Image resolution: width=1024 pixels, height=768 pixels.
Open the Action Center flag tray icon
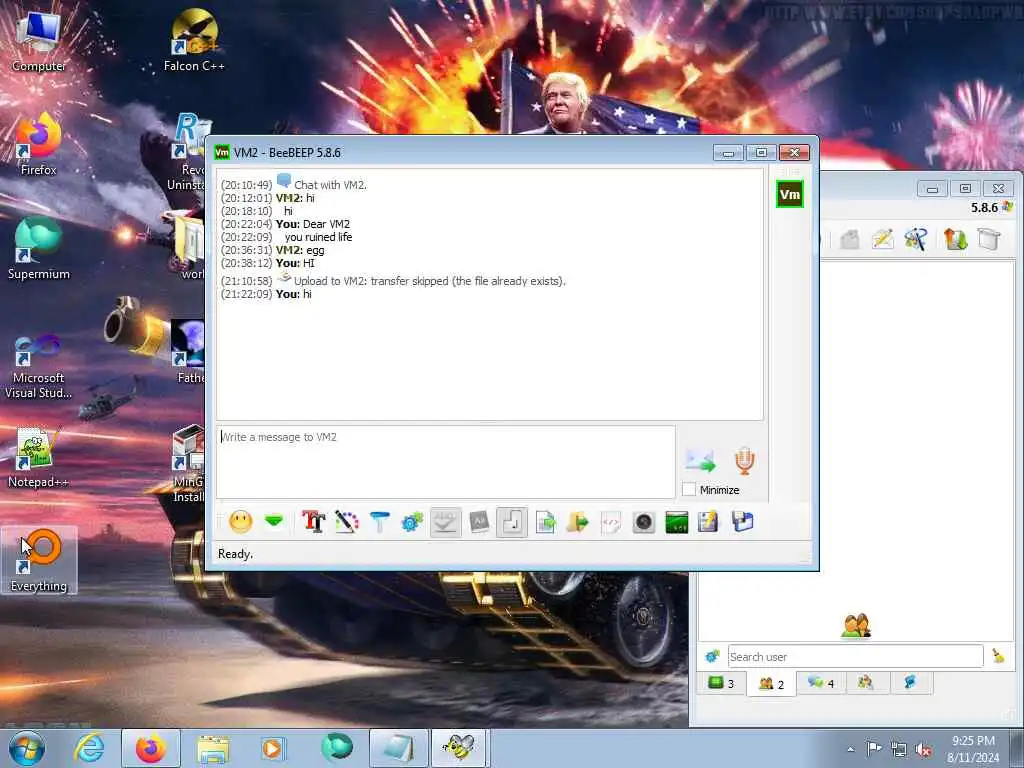(x=874, y=748)
